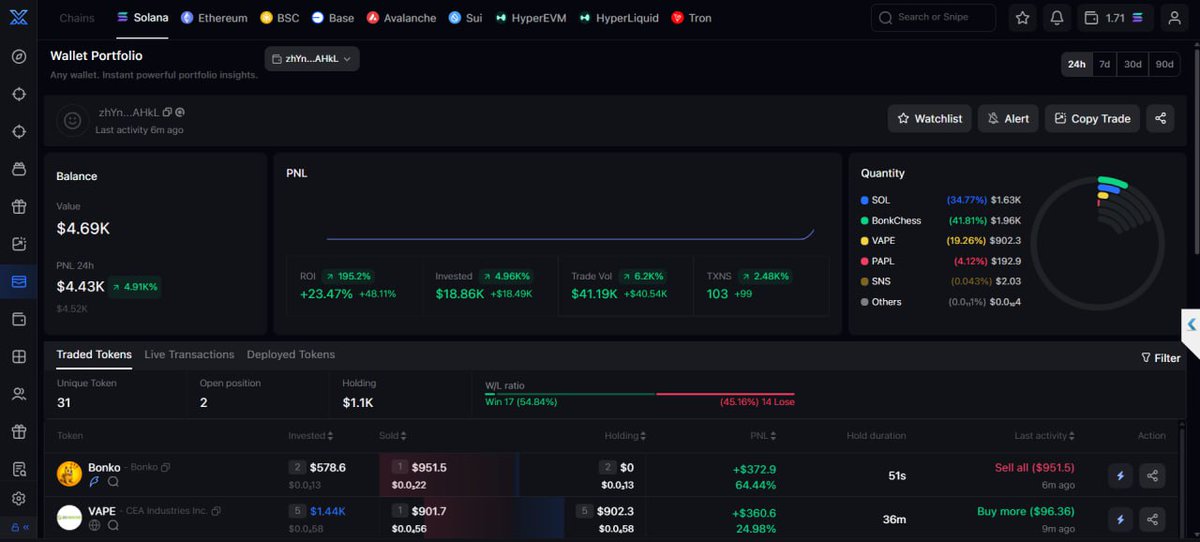Switch to the Tron chain
Viewport: 1200px width, 542px height.
tap(692, 18)
